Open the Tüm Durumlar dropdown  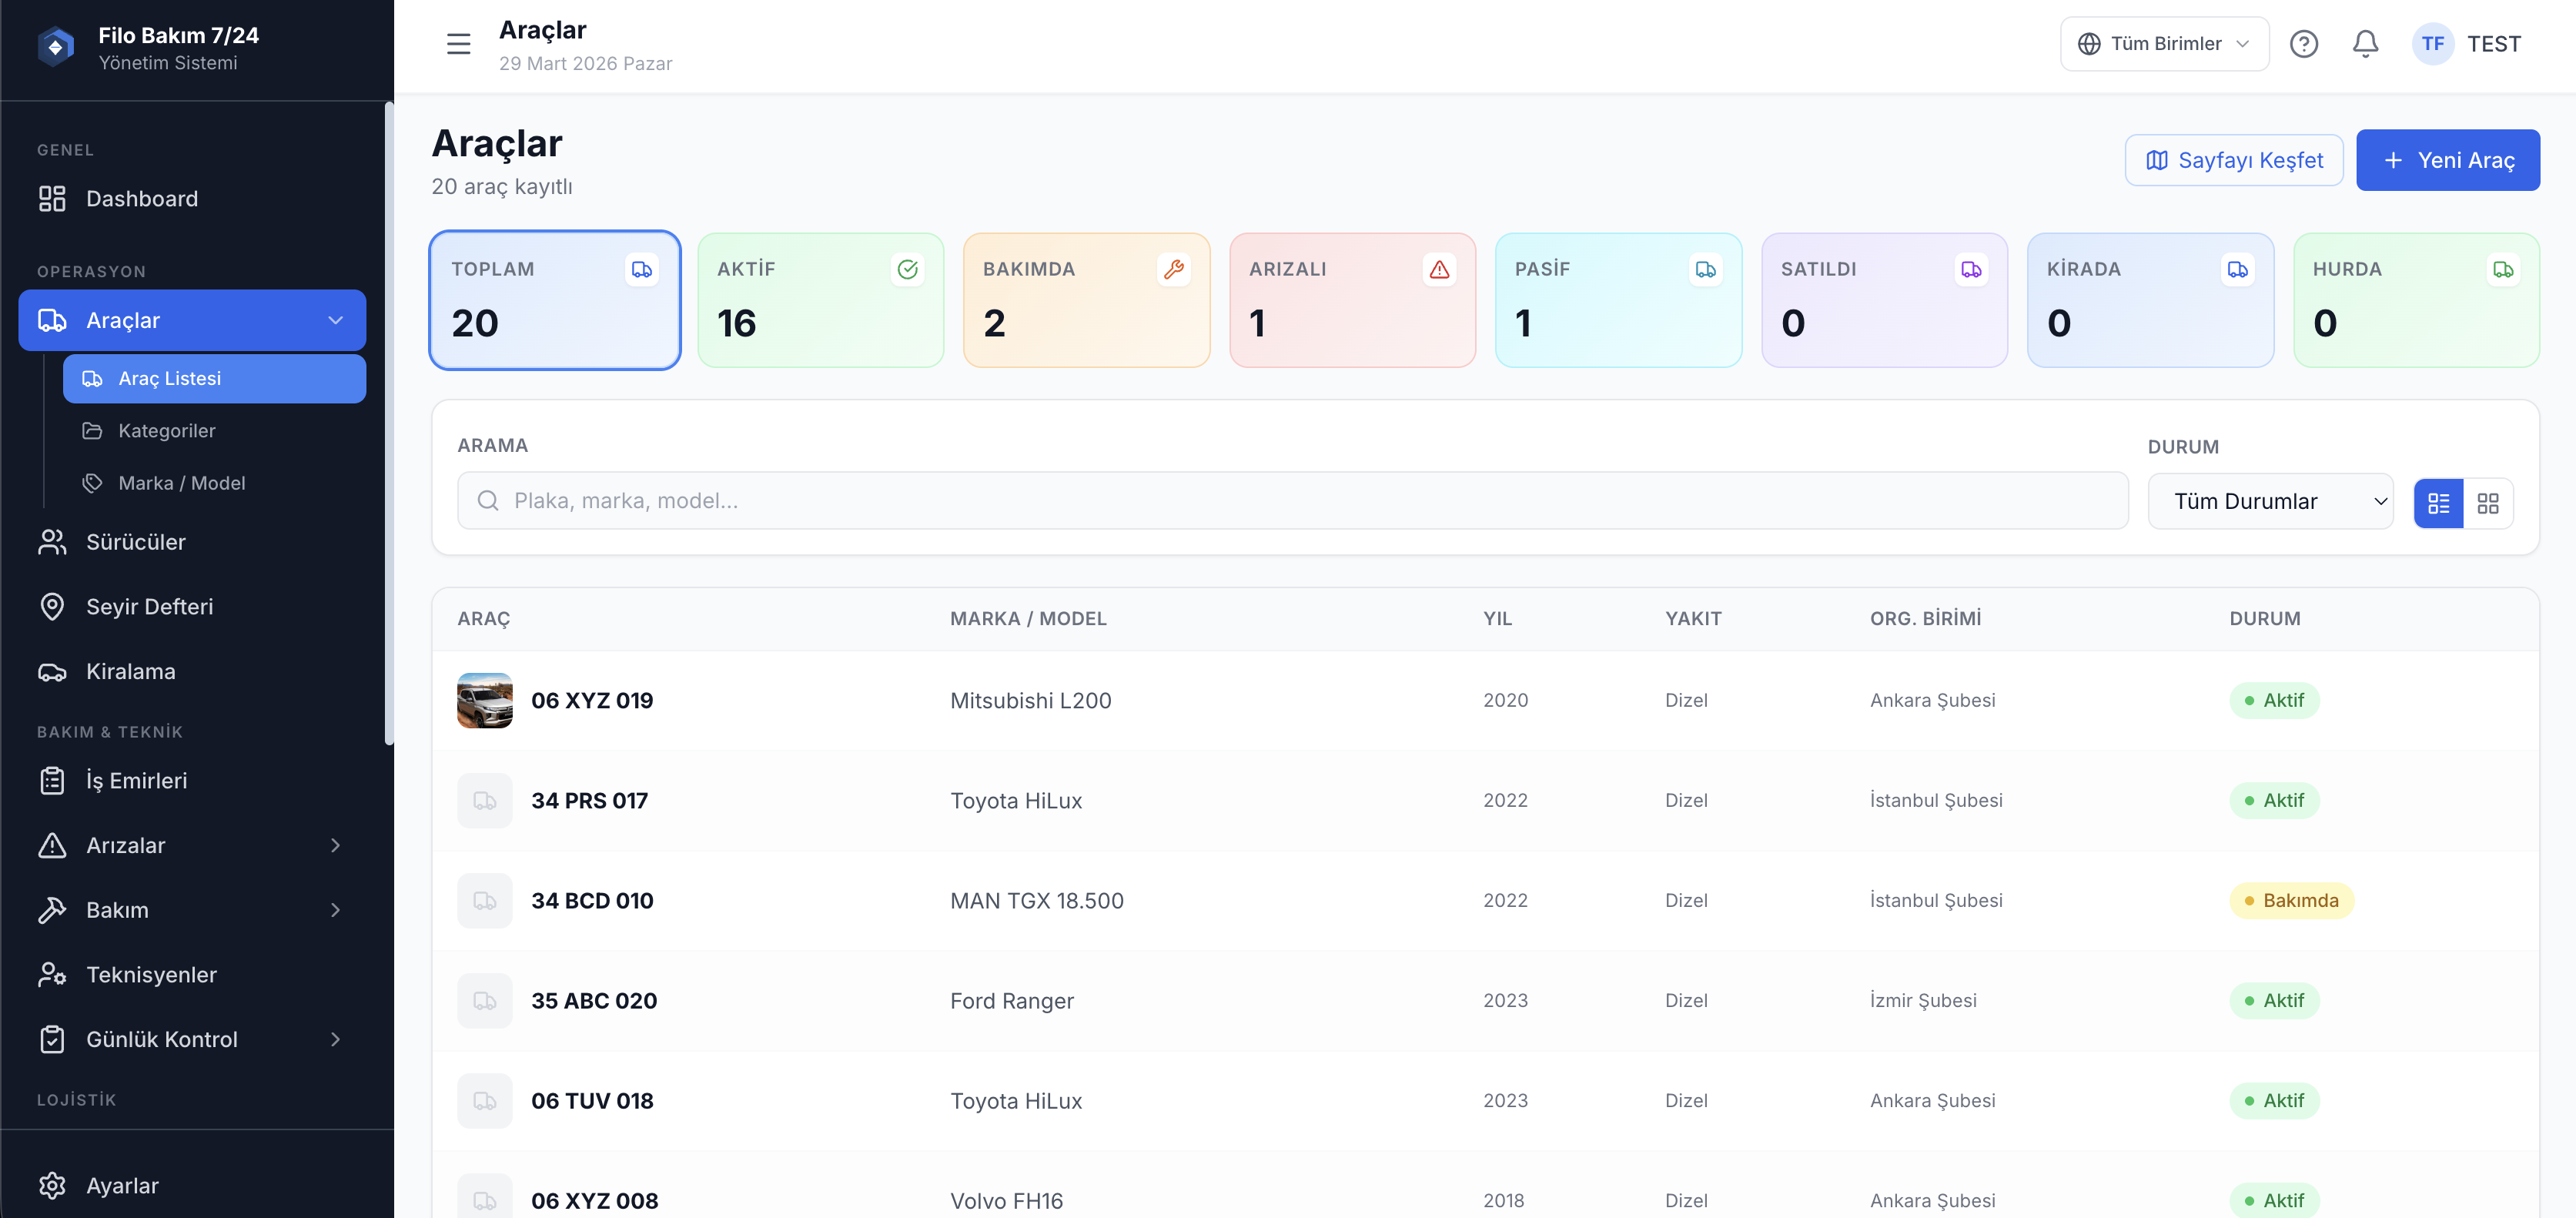pos(2269,501)
